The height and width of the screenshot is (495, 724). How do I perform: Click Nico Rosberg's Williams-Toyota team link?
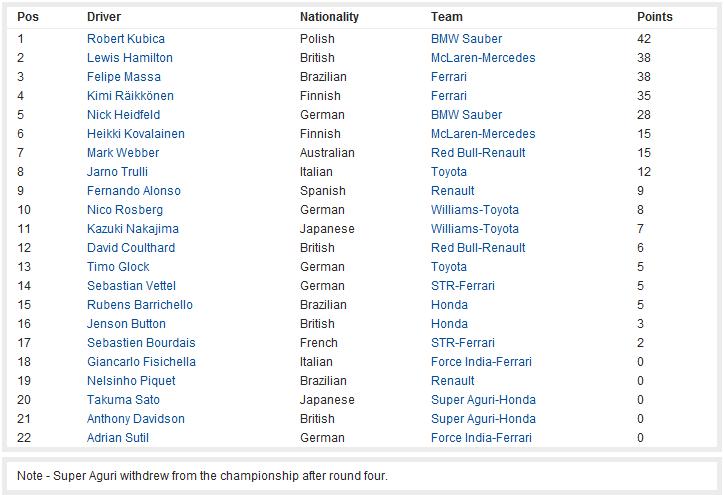click(x=475, y=210)
